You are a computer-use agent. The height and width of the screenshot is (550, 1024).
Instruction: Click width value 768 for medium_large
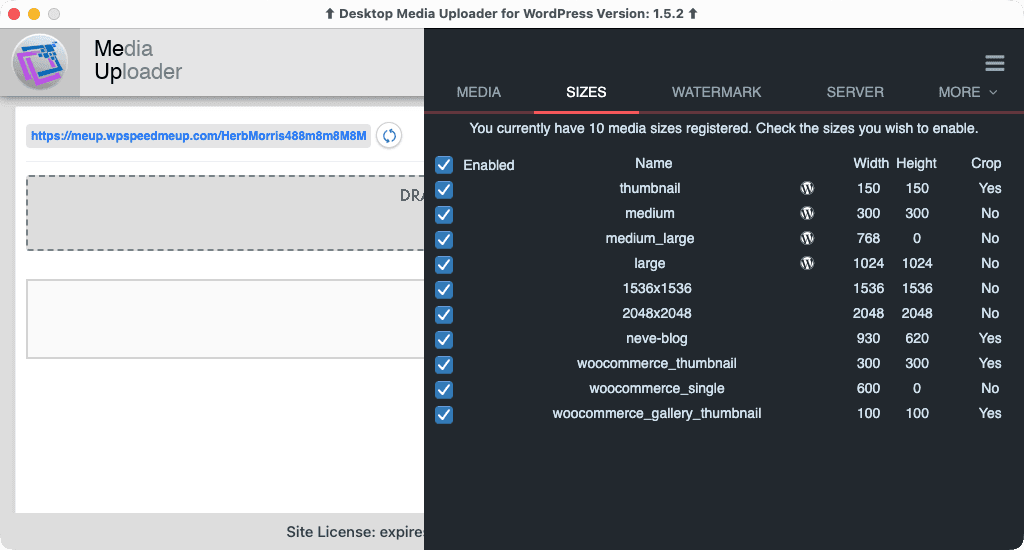tap(869, 238)
